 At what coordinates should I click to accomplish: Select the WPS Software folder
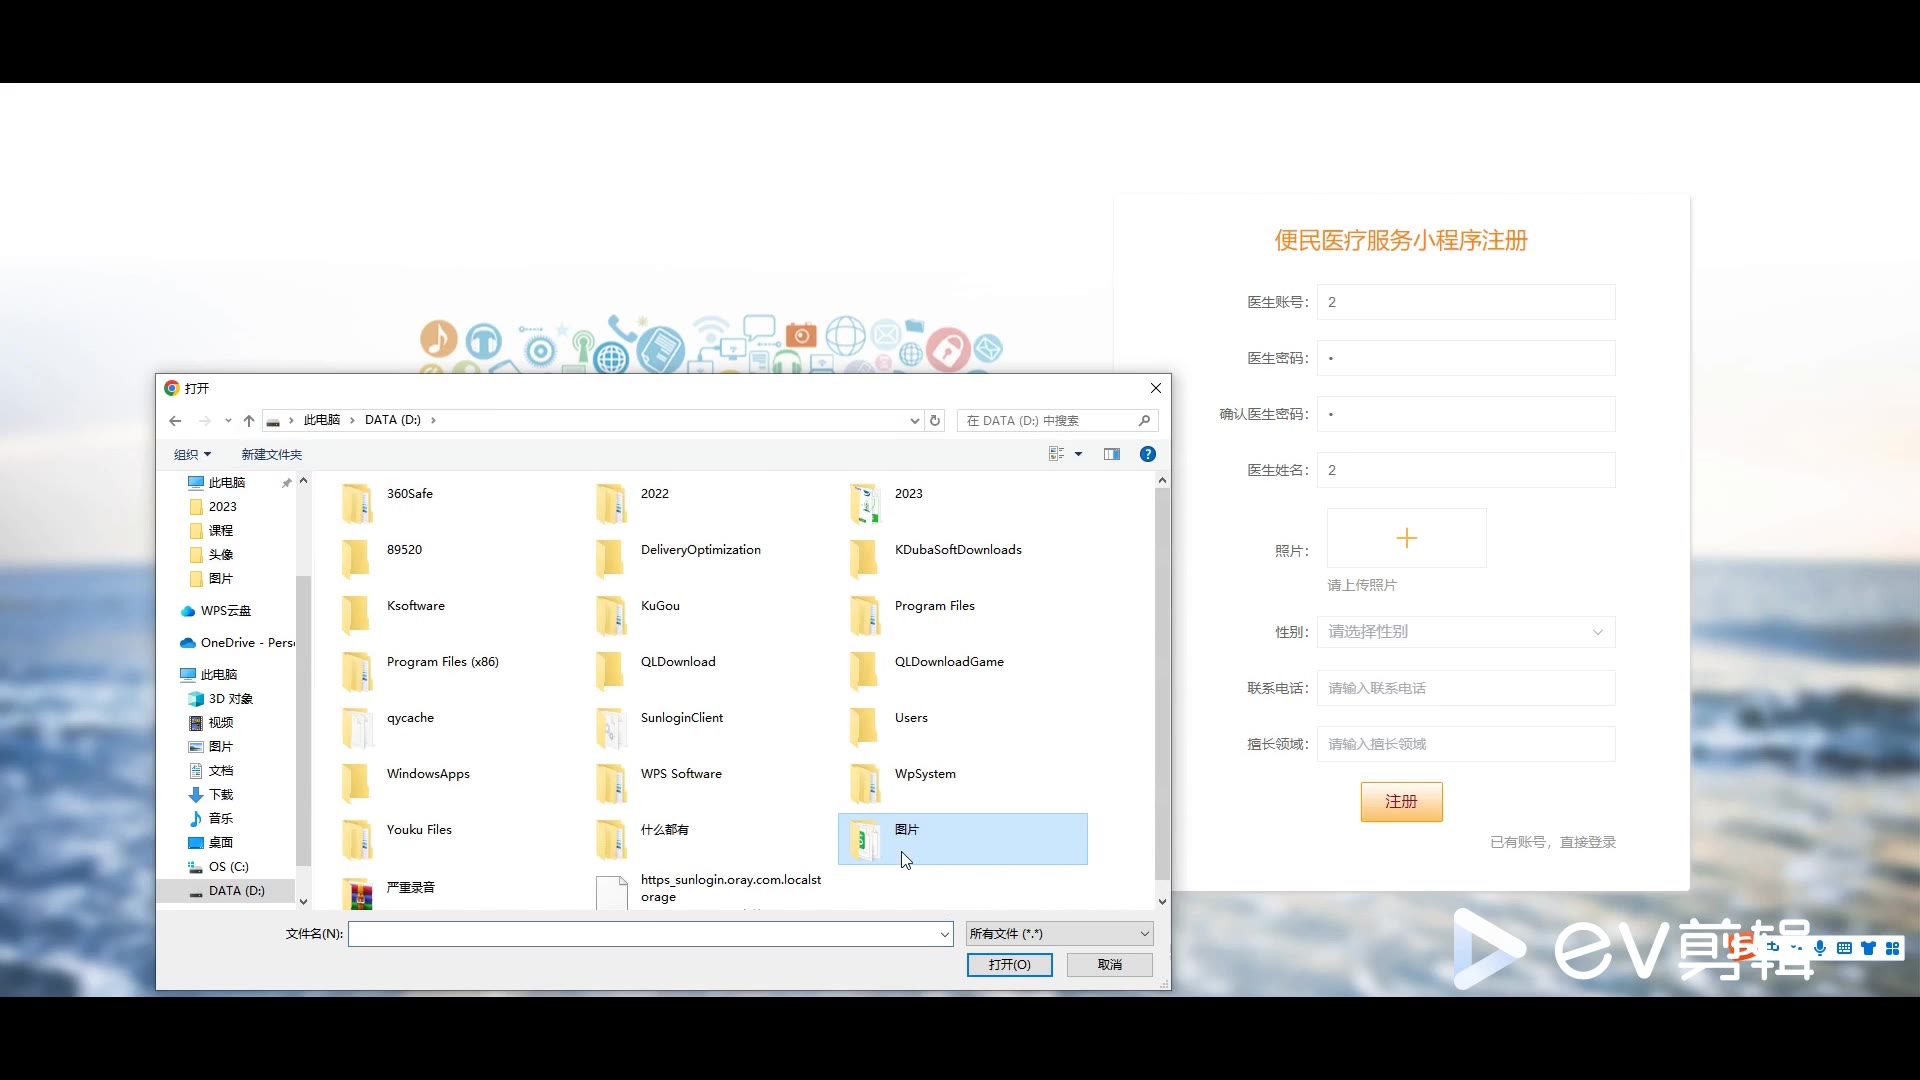(680, 774)
